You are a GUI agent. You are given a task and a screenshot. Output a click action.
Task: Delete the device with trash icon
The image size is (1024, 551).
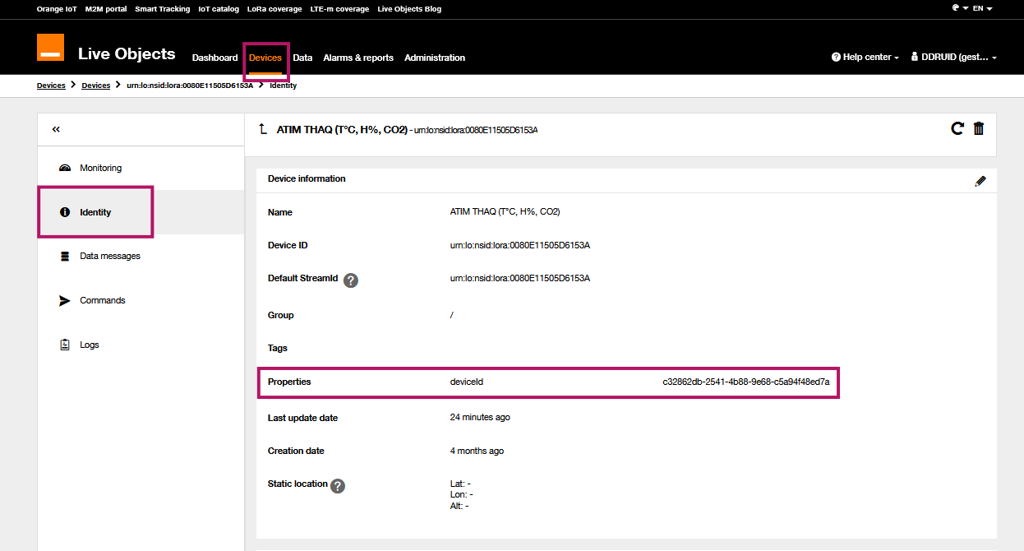pos(978,129)
